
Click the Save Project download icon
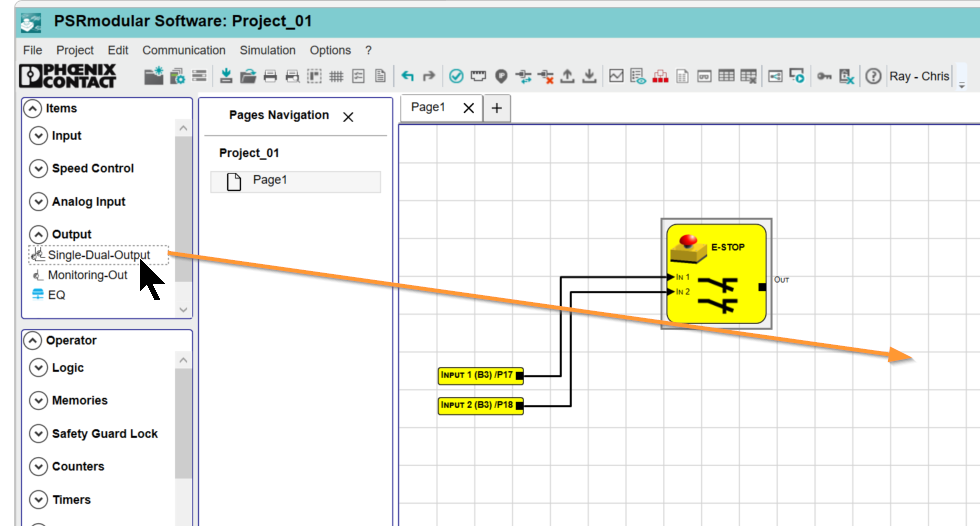pos(226,76)
